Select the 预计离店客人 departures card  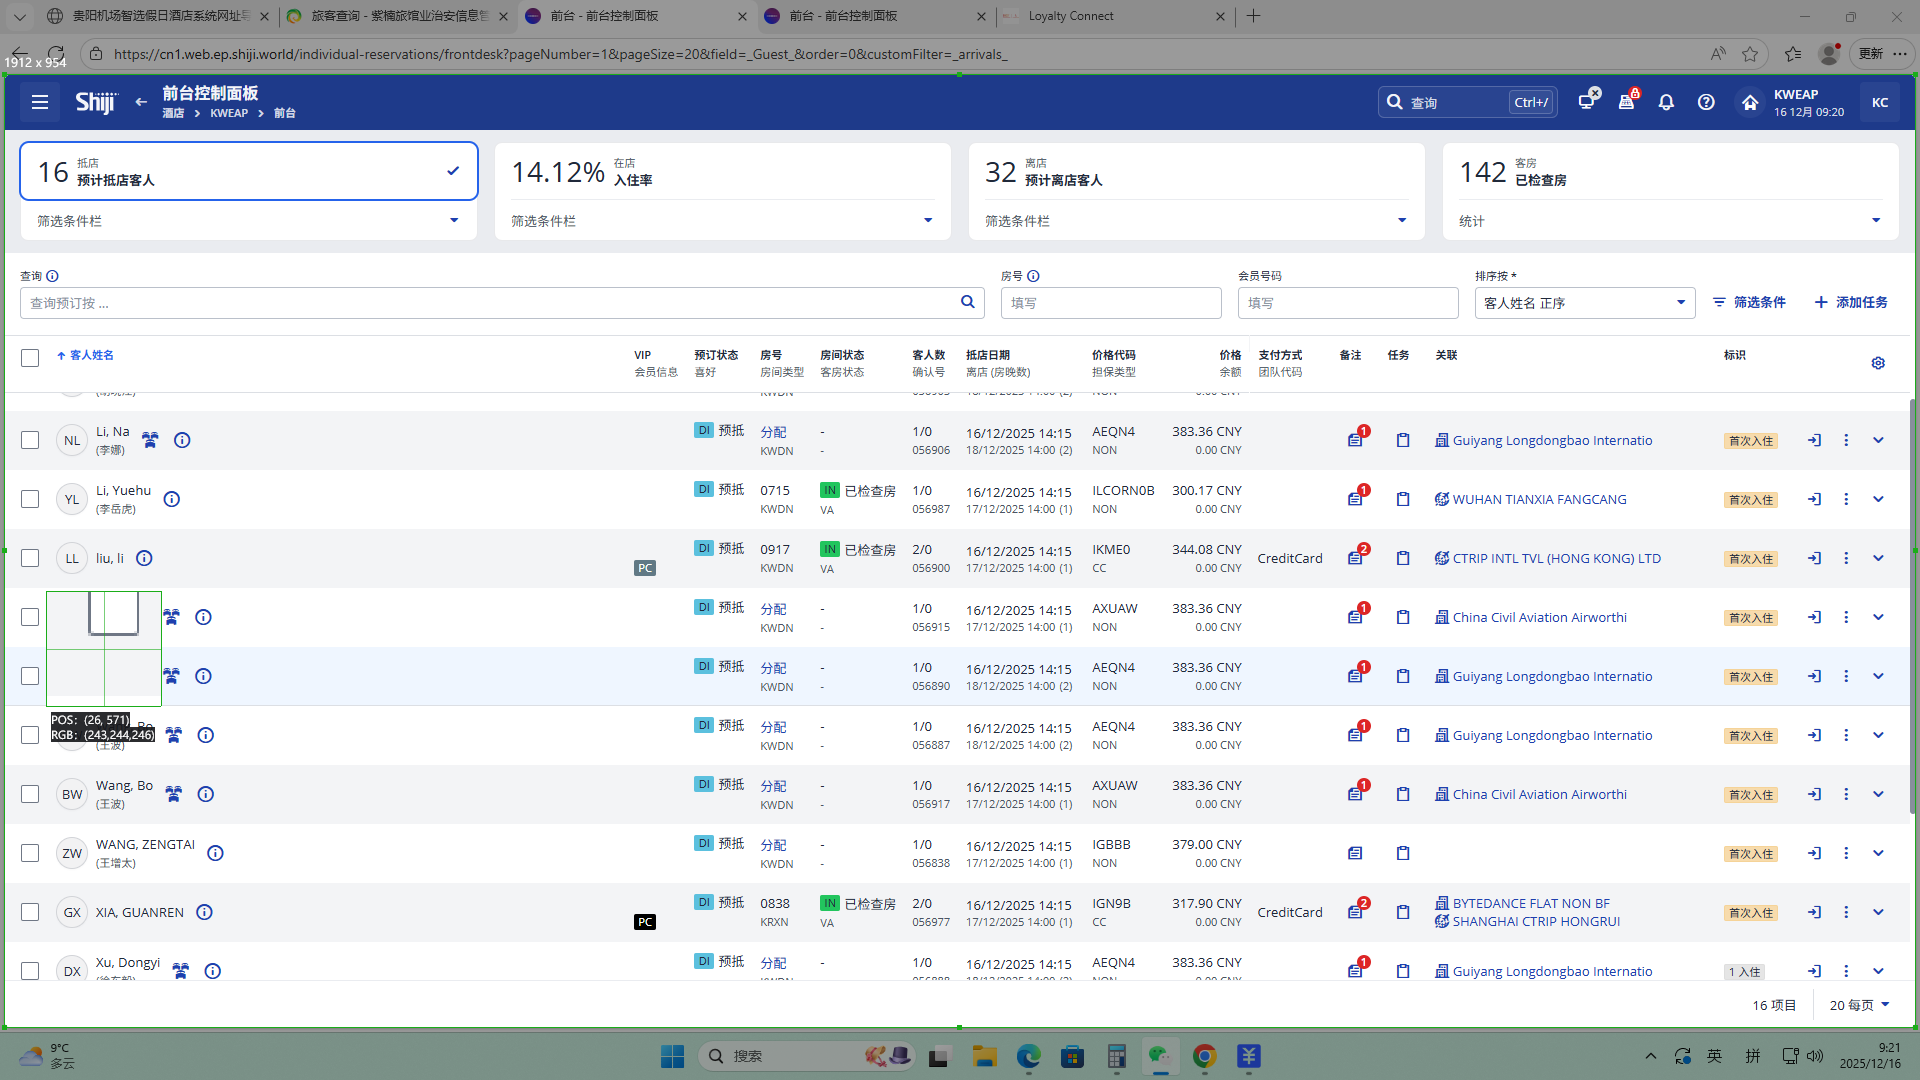pos(1195,172)
